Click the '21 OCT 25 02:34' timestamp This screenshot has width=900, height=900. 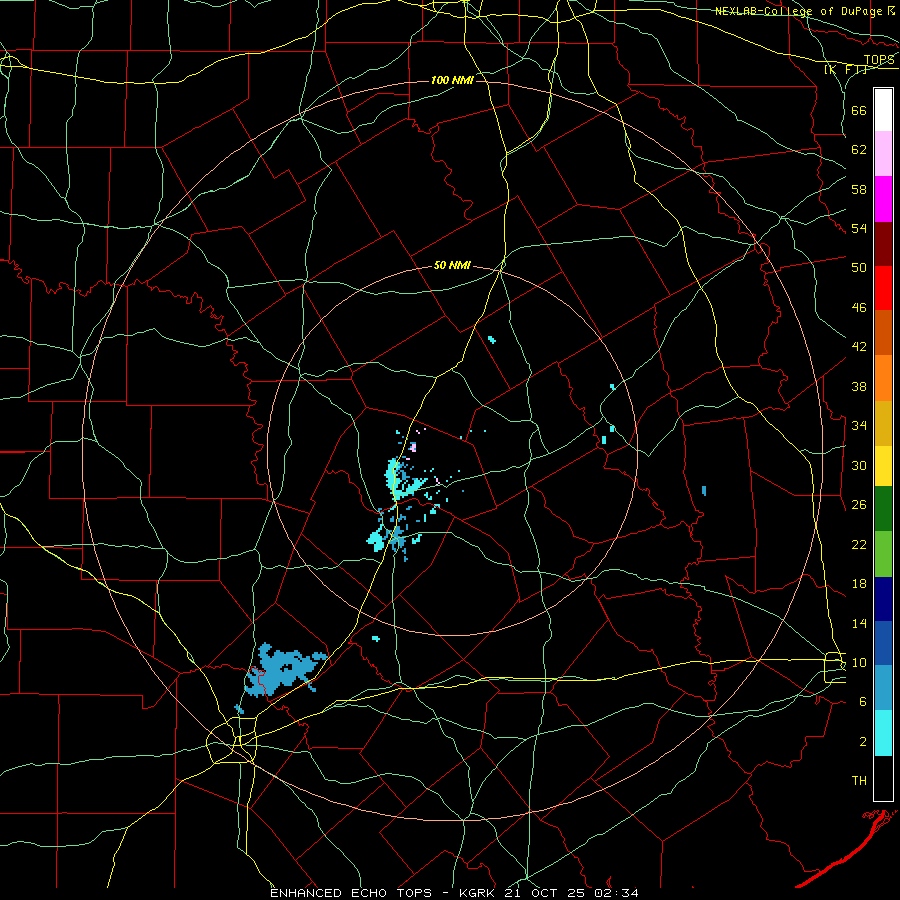click(571, 893)
